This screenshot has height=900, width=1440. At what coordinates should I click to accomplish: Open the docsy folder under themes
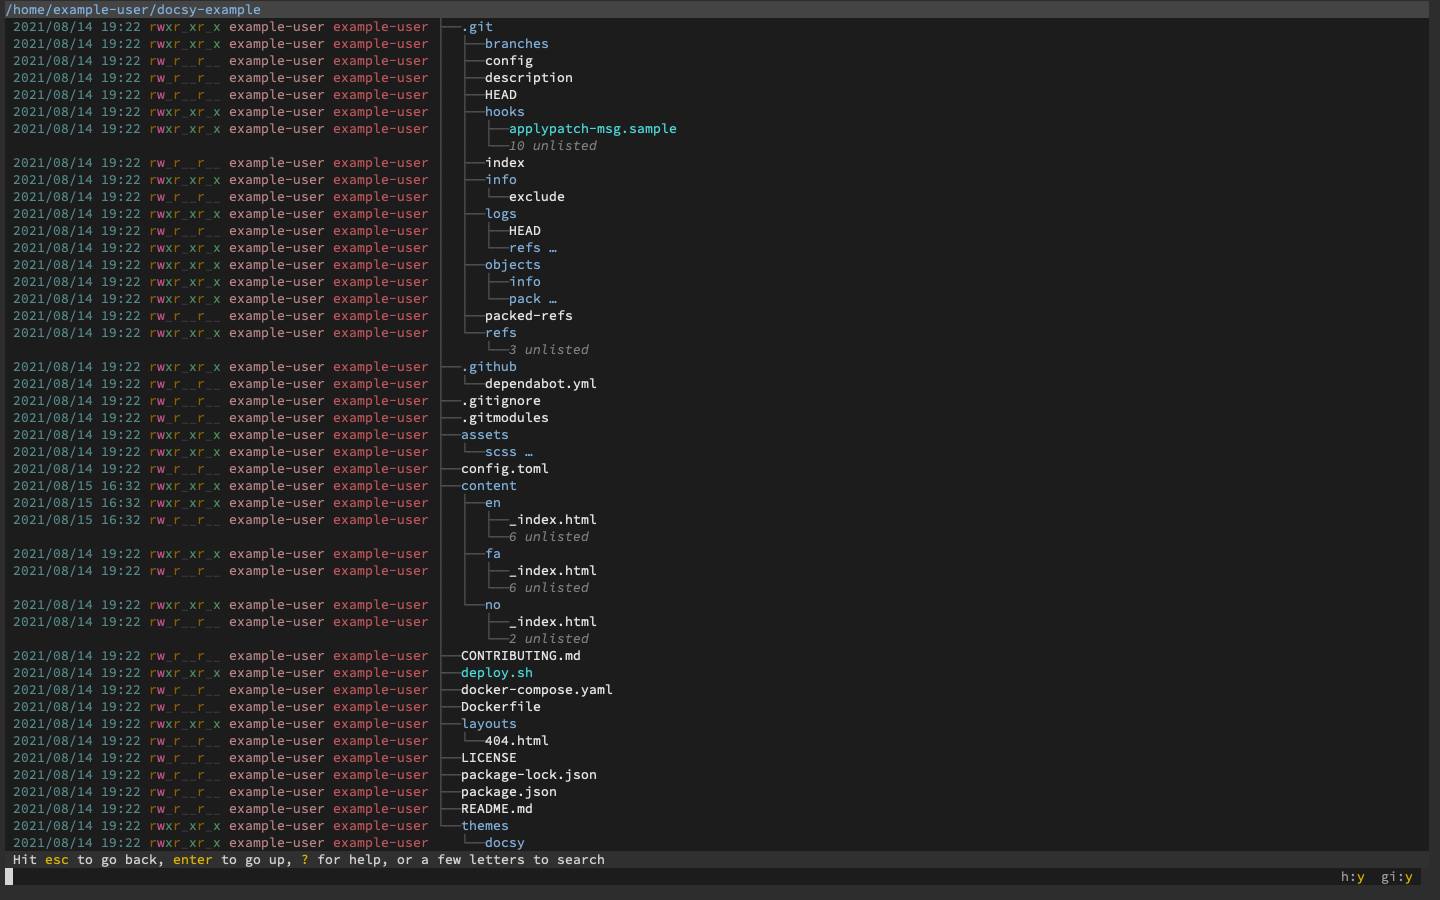(504, 843)
